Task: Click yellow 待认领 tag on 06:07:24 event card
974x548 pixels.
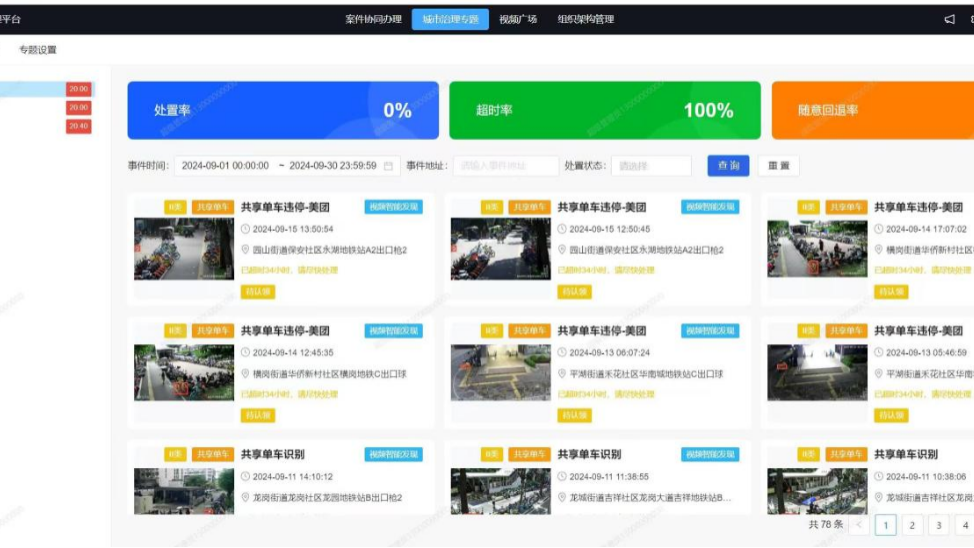Action: click(574, 415)
